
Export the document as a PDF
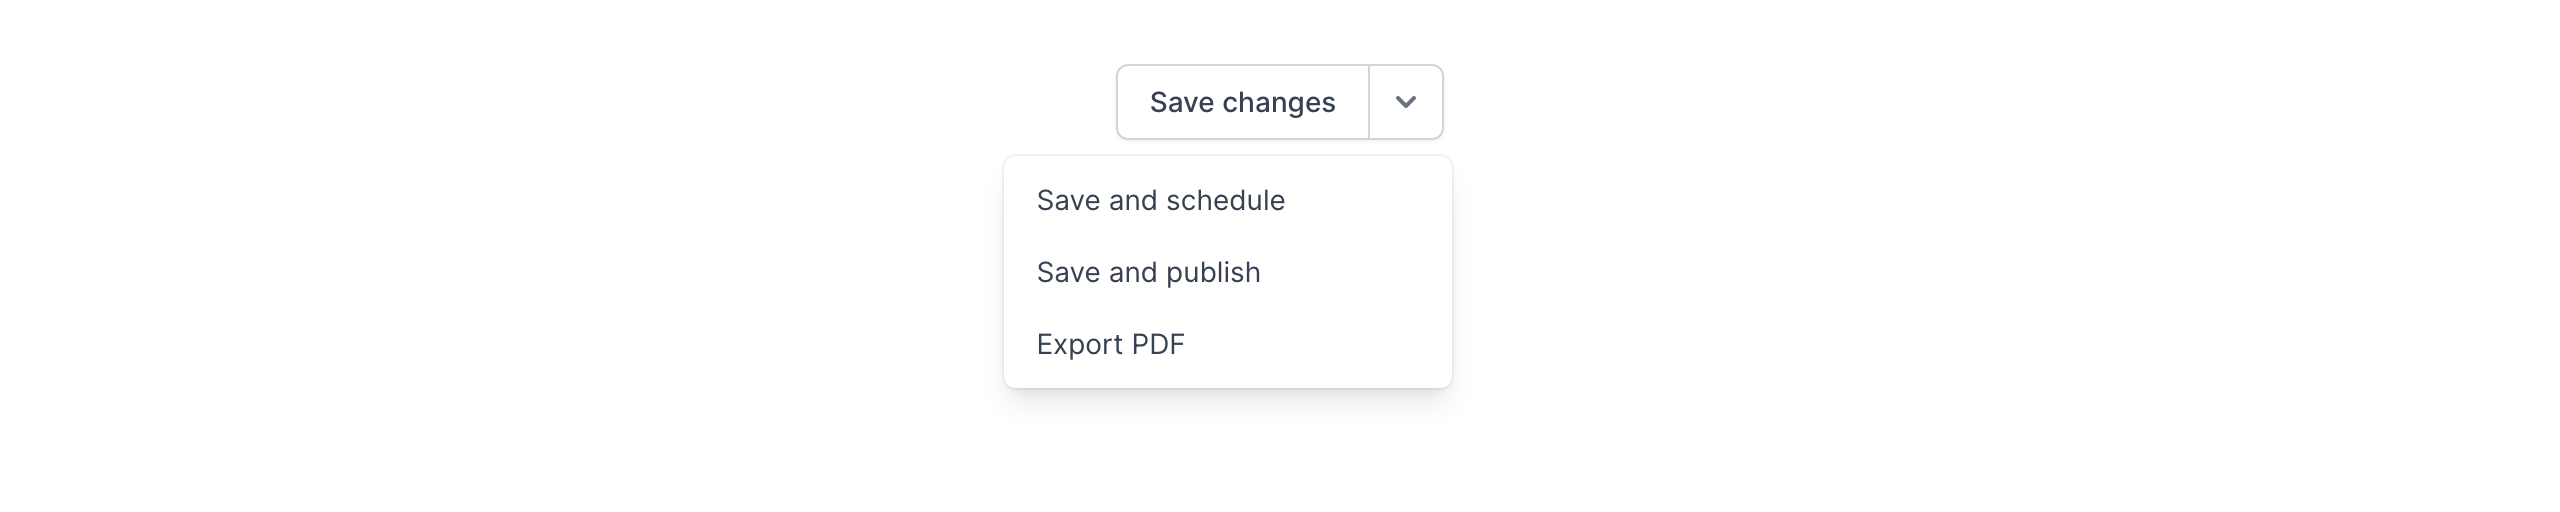tap(1110, 344)
